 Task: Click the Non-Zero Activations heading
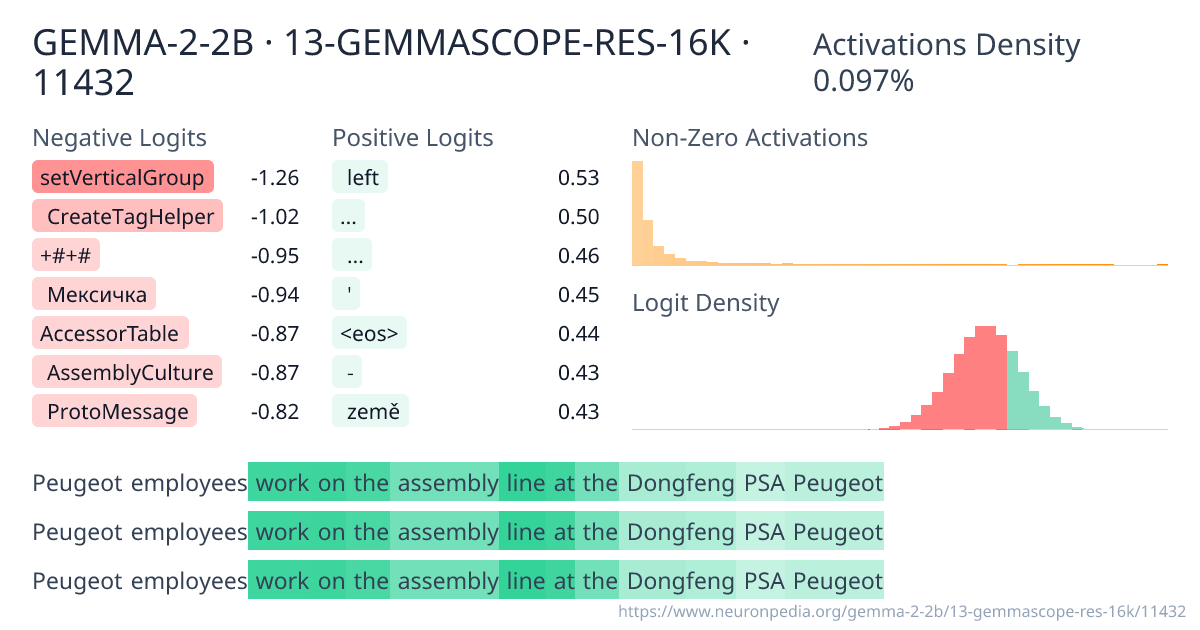(750, 138)
